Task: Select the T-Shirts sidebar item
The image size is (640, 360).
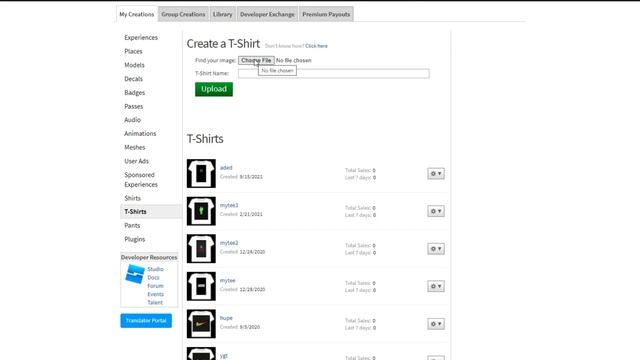Action: (151, 211)
